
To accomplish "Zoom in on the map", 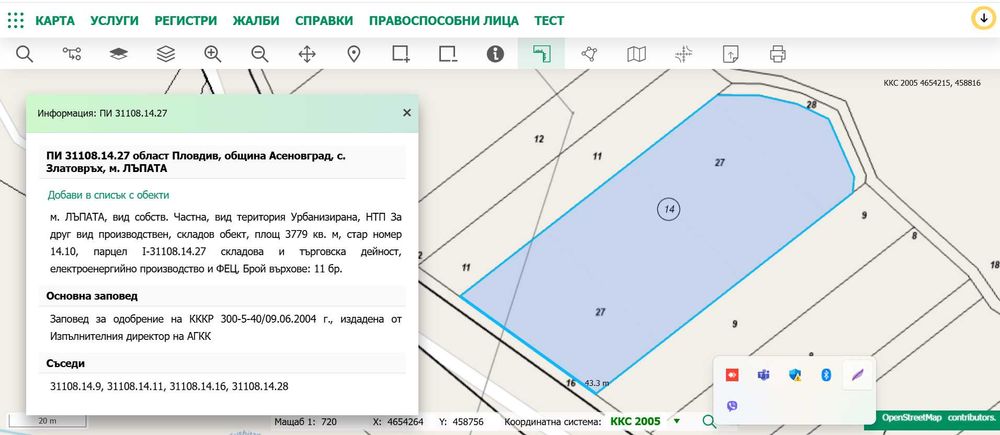I will click(x=213, y=54).
